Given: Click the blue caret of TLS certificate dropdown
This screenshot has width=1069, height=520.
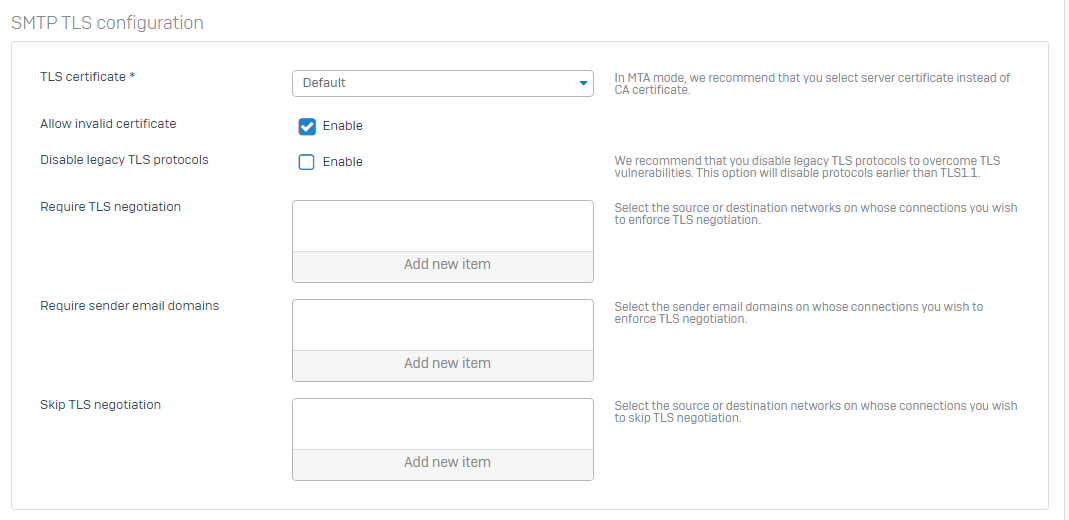Looking at the screenshot, I should click(583, 83).
